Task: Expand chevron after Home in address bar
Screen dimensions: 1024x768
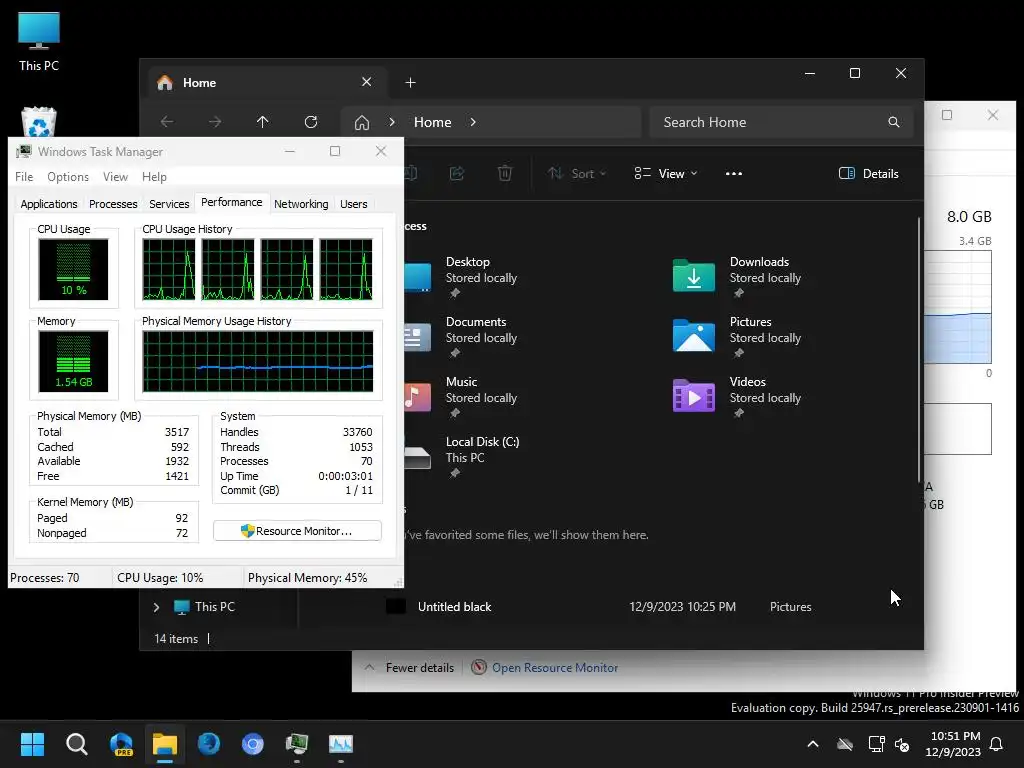Action: pos(473,122)
